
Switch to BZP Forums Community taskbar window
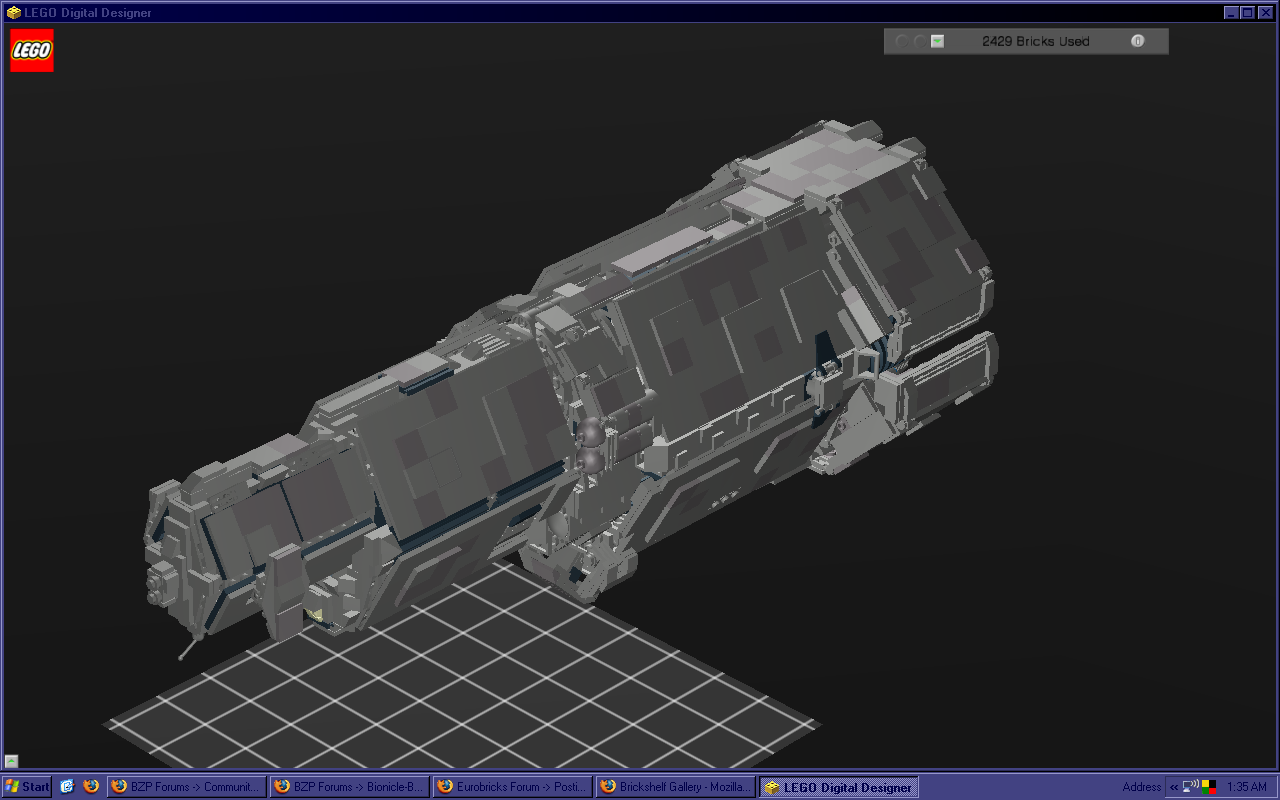click(187, 787)
